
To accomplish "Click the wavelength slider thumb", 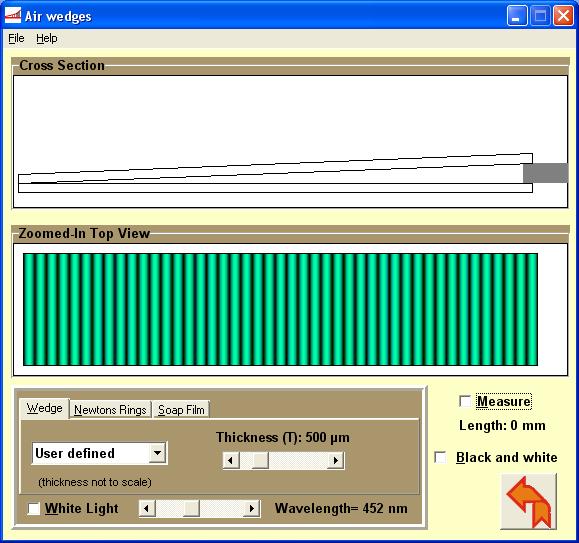I will point(191,509).
